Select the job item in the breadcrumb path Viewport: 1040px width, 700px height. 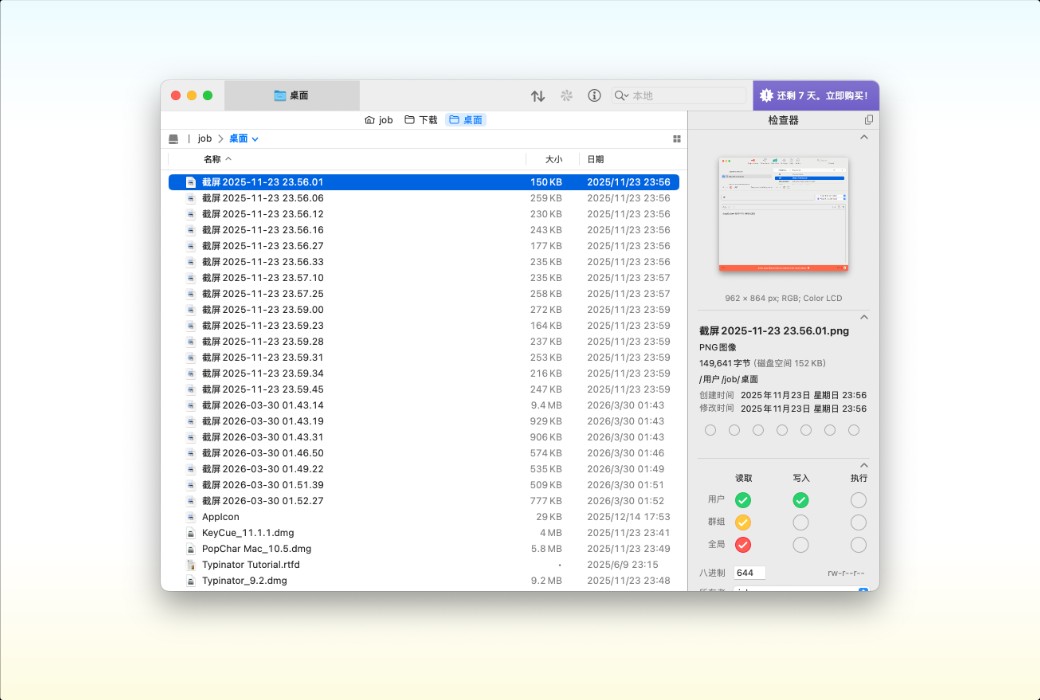[x=203, y=138]
